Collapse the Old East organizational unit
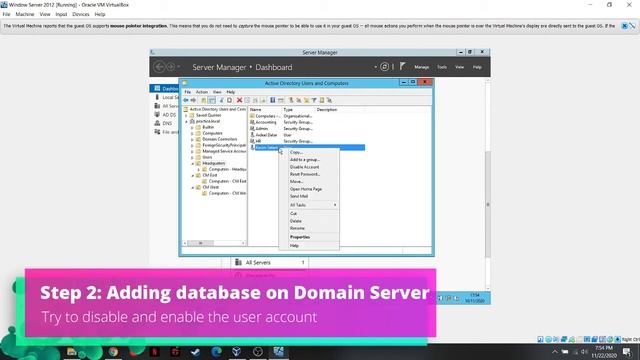This screenshot has width=640, height=360. point(192,175)
